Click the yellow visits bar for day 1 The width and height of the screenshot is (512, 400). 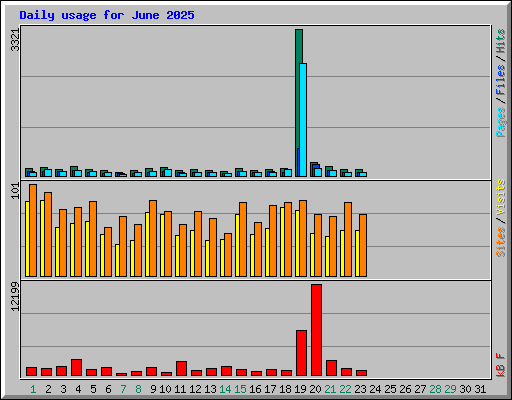(27, 239)
